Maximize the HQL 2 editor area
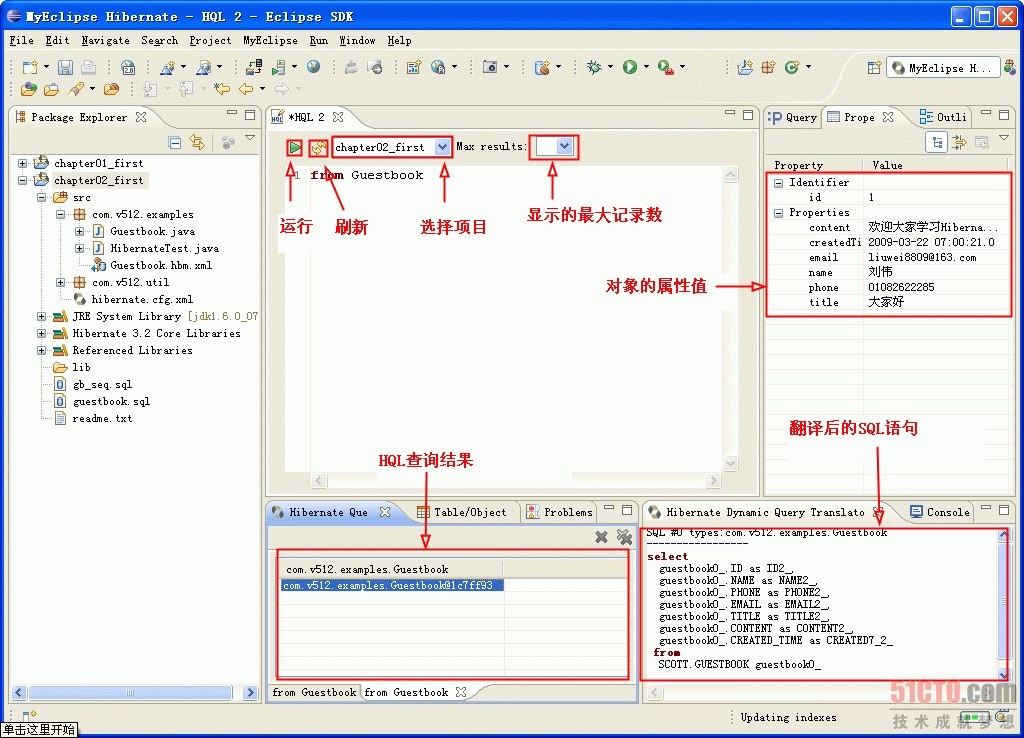Image resolution: width=1024 pixels, height=738 pixels. (748, 114)
